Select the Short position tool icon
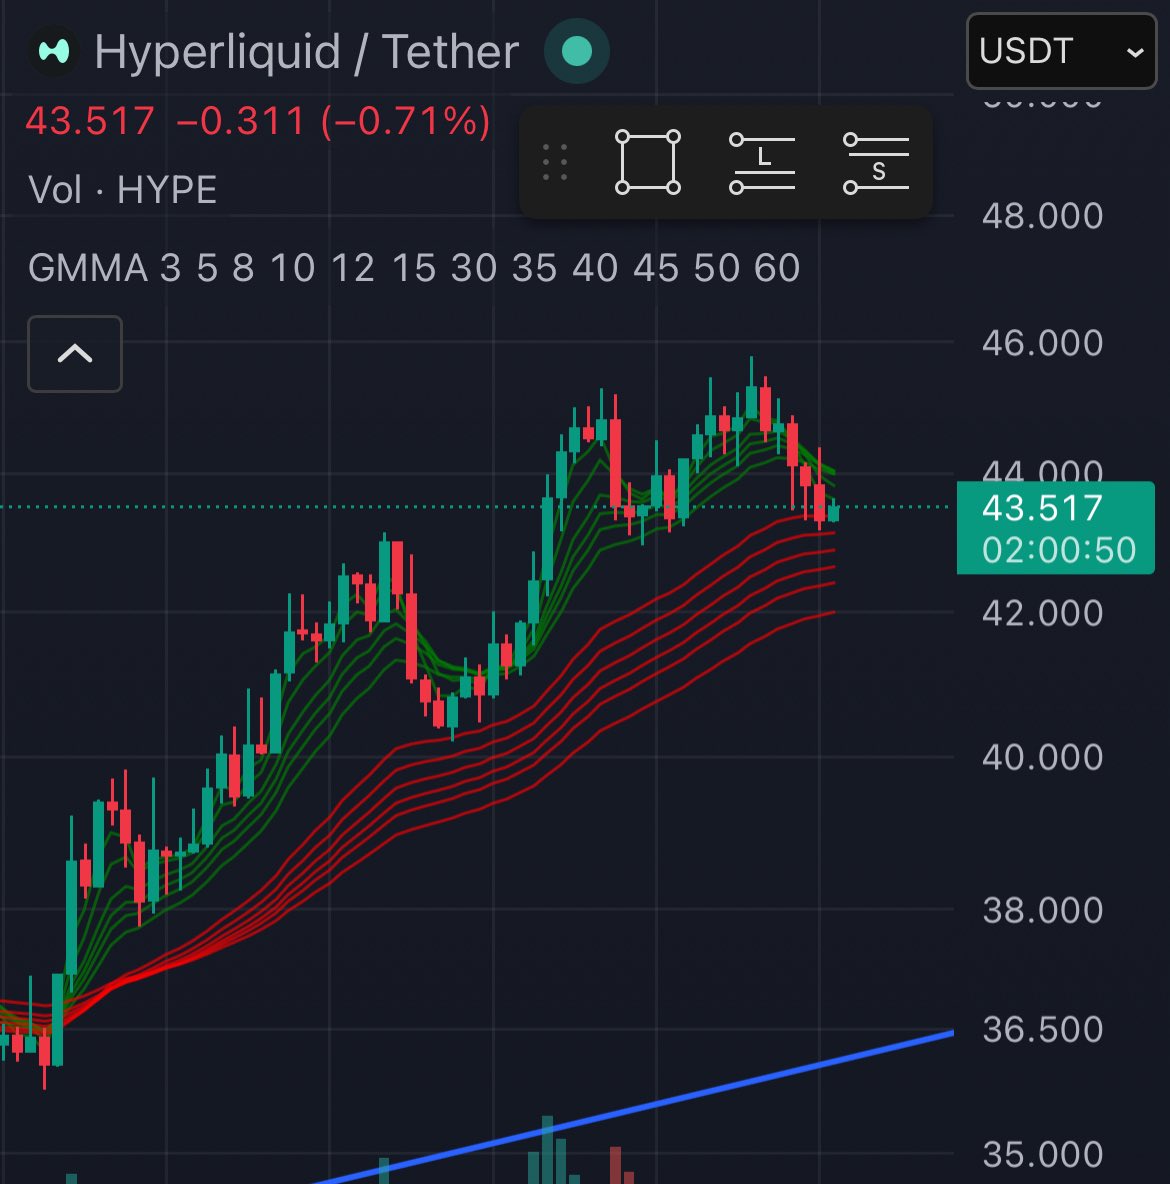Viewport: 1170px width, 1184px height. click(875, 162)
